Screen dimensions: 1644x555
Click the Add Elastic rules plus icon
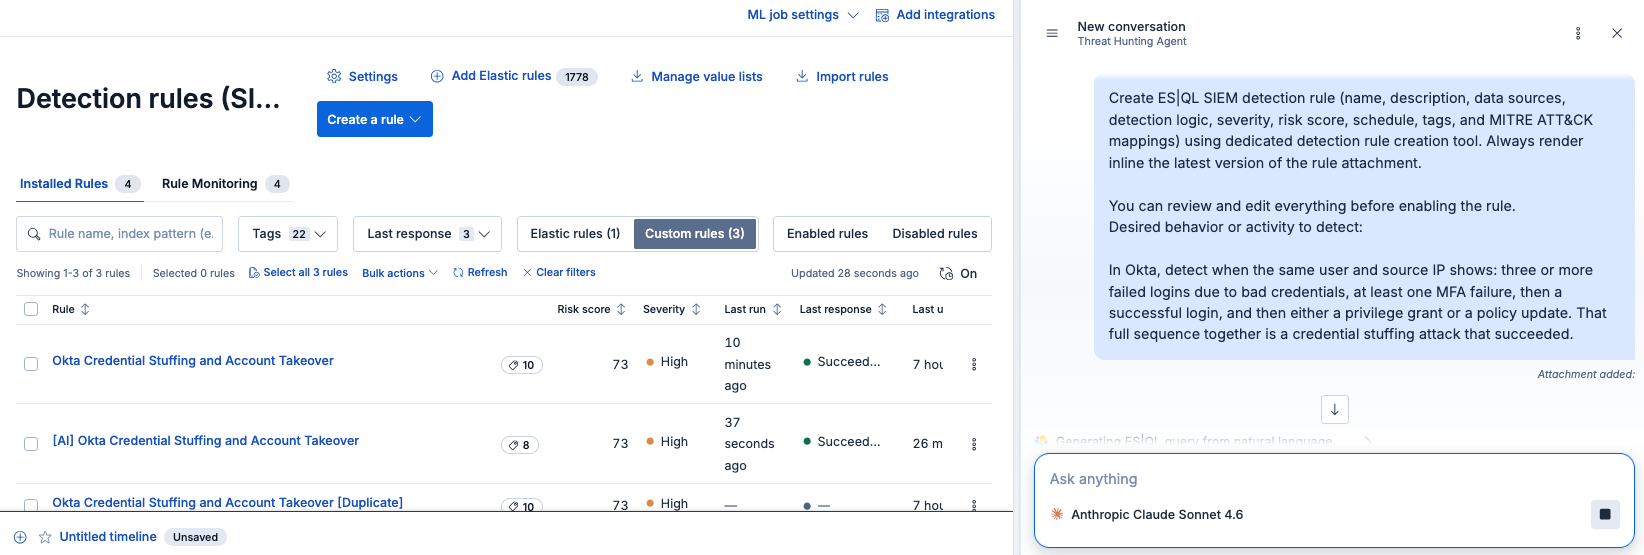tap(437, 76)
